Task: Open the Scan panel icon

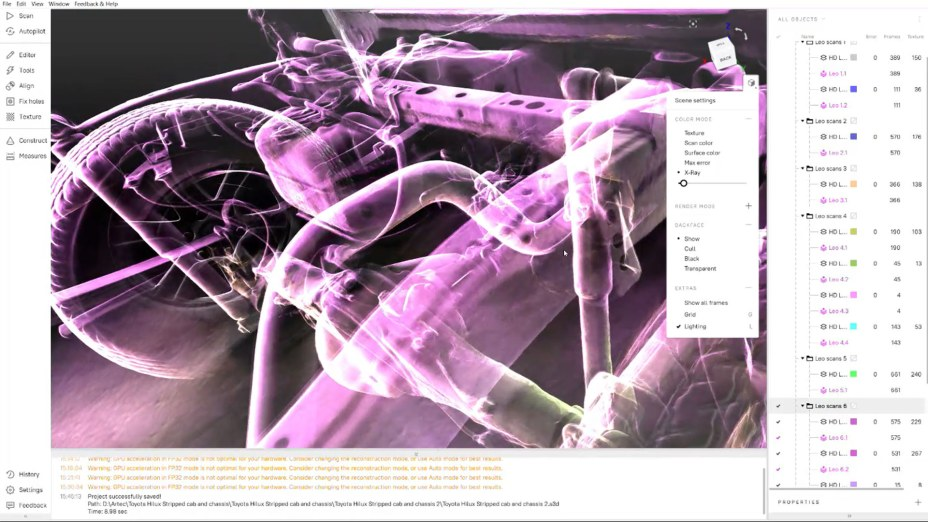Action: 9,16
